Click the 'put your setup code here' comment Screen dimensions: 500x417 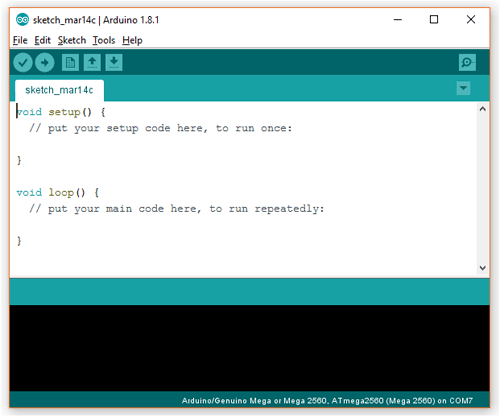point(160,128)
